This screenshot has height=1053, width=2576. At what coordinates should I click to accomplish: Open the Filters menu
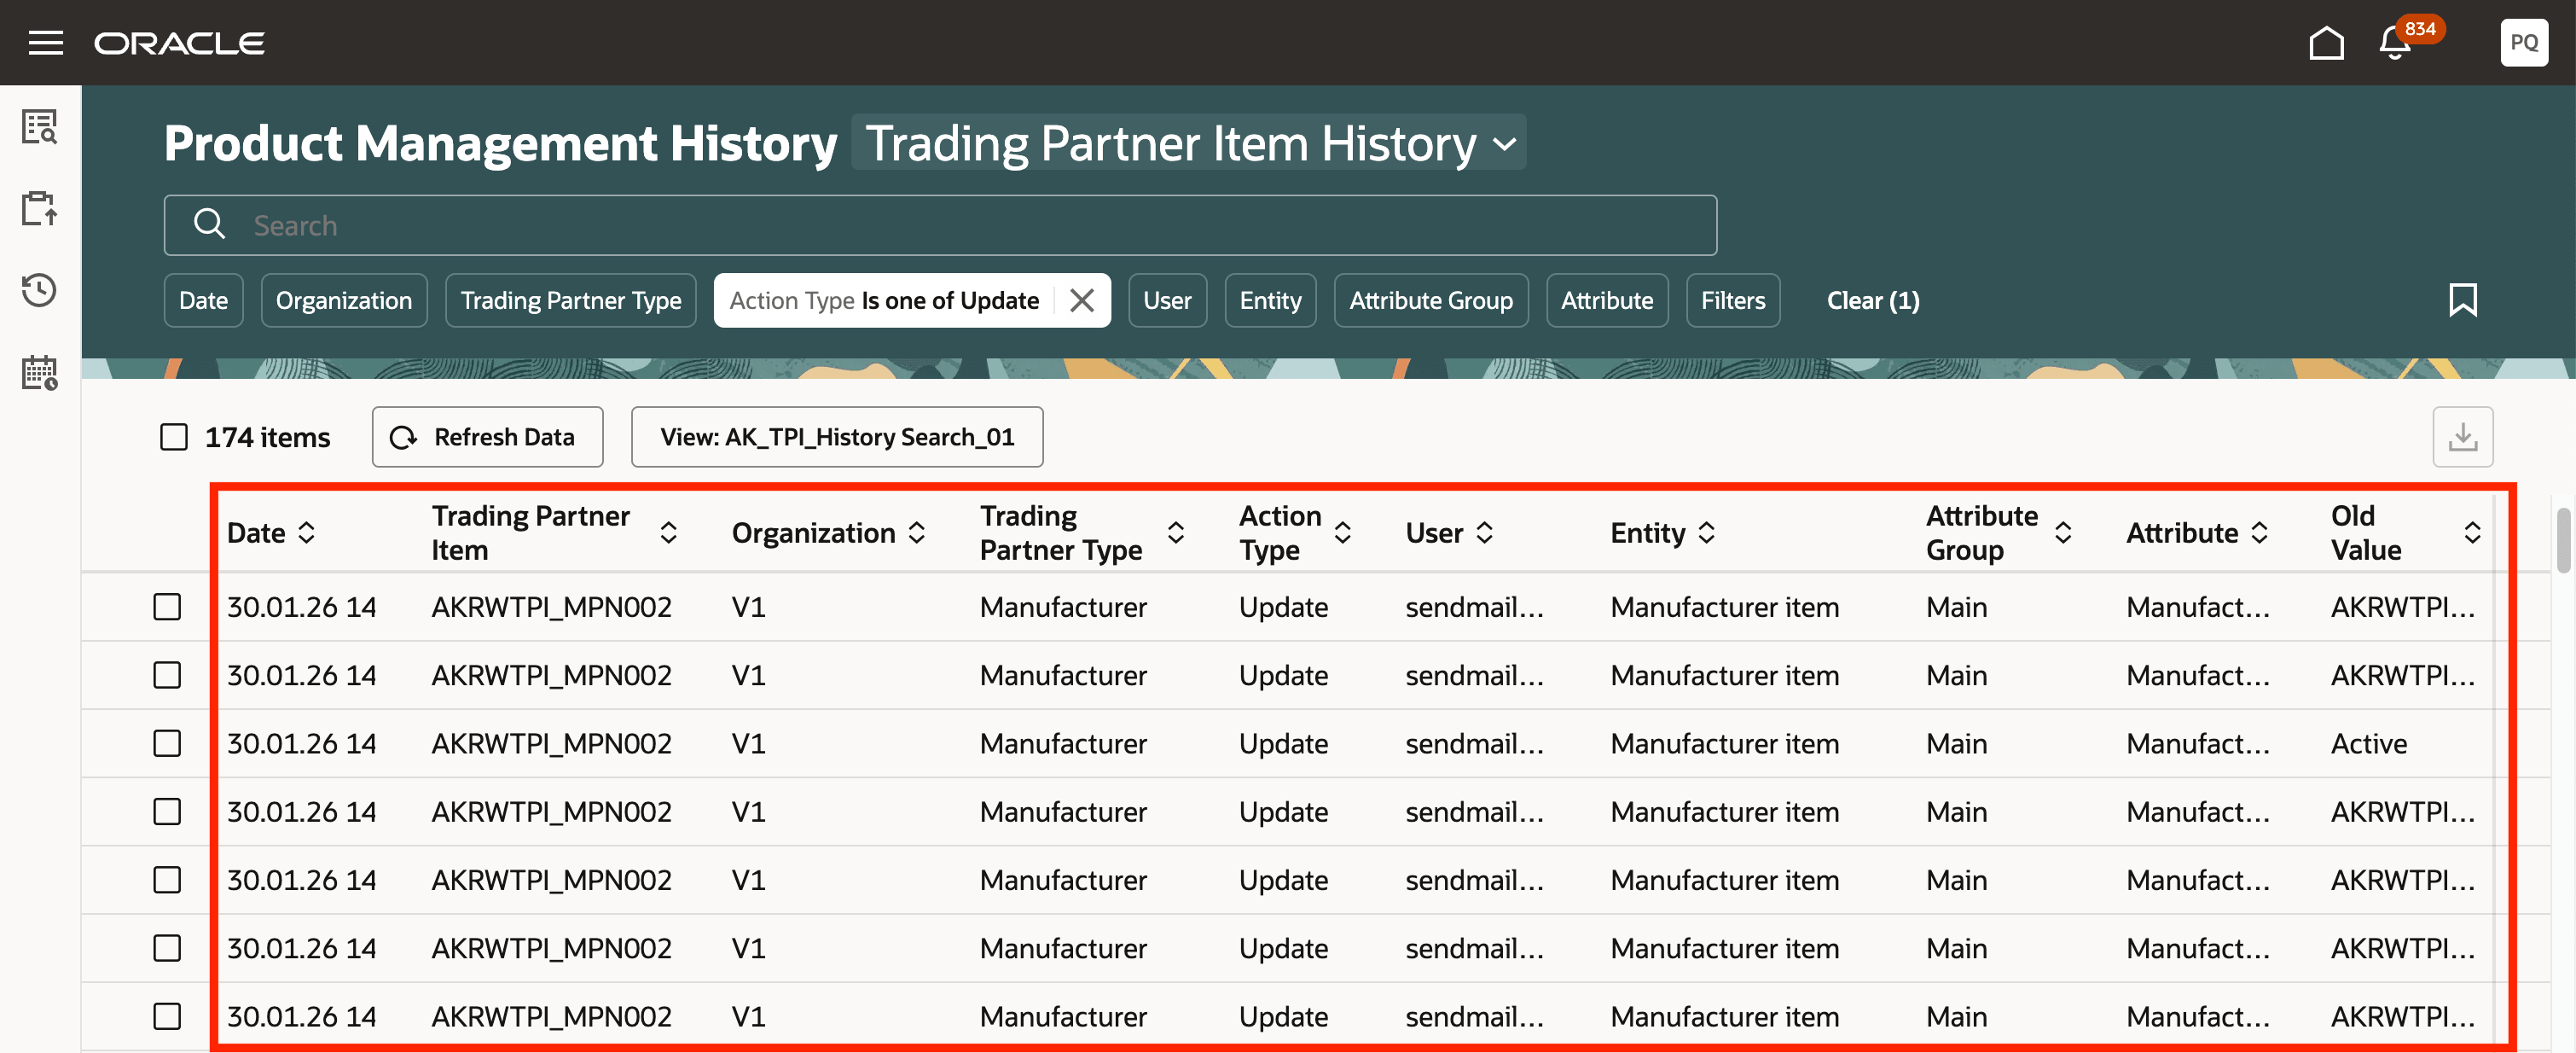tap(1732, 299)
